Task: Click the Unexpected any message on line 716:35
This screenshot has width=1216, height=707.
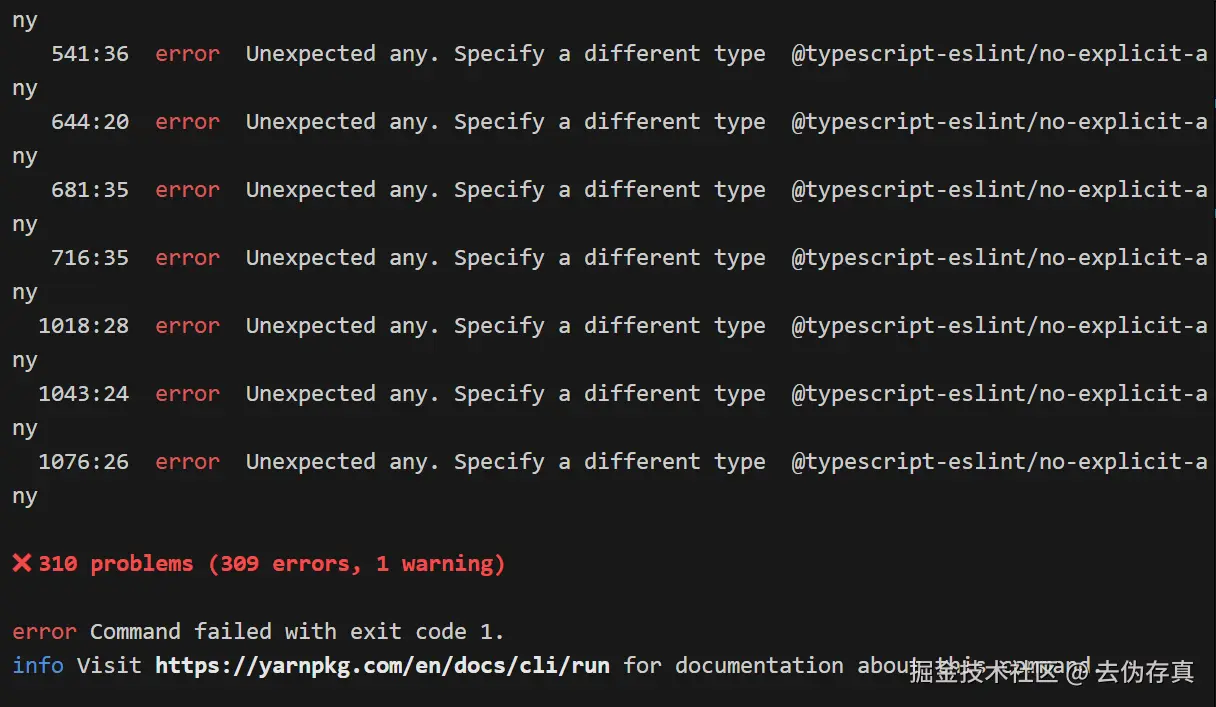Action: (x=505, y=258)
